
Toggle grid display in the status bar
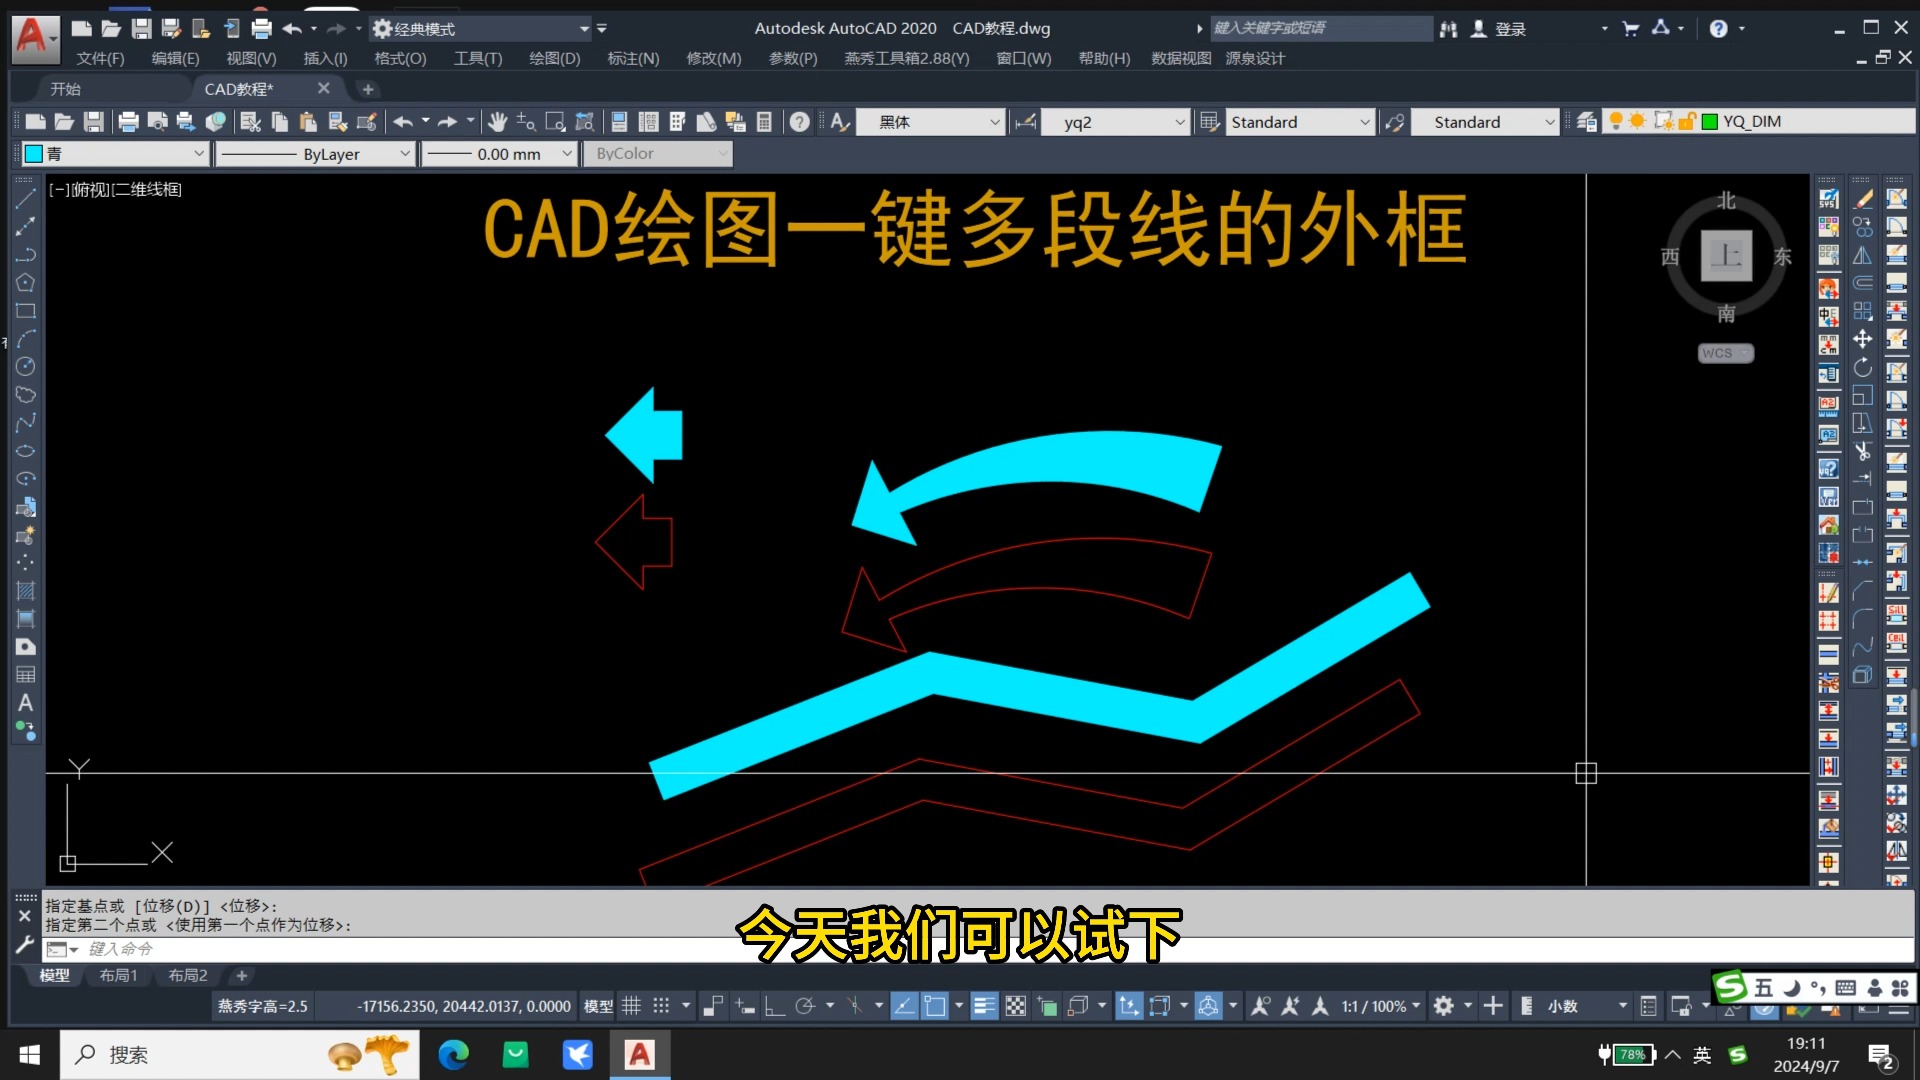pyautogui.click(x=631, y=1005)
